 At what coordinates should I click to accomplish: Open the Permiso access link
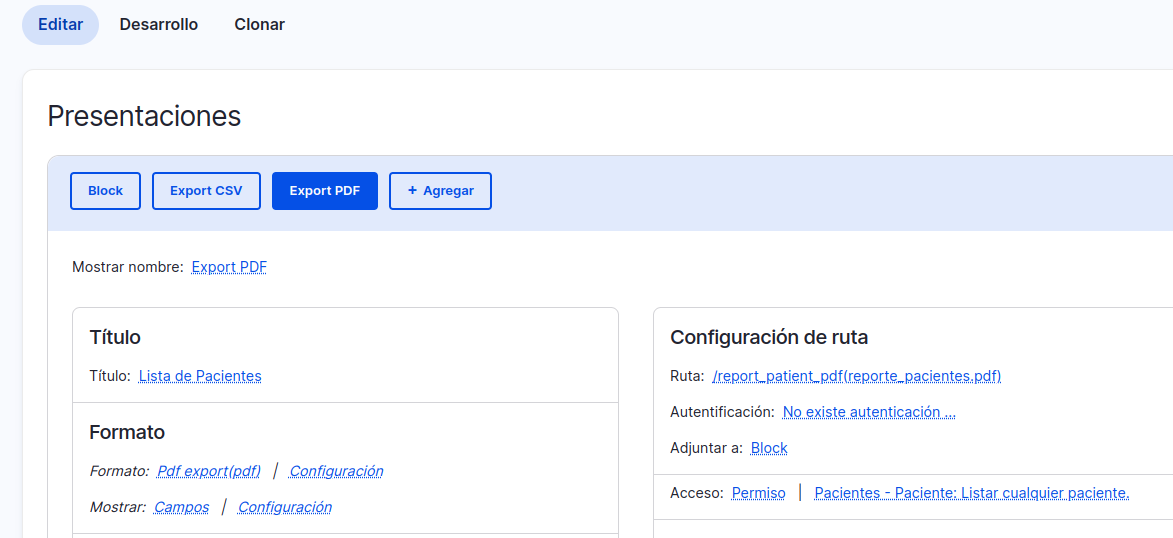759,492
